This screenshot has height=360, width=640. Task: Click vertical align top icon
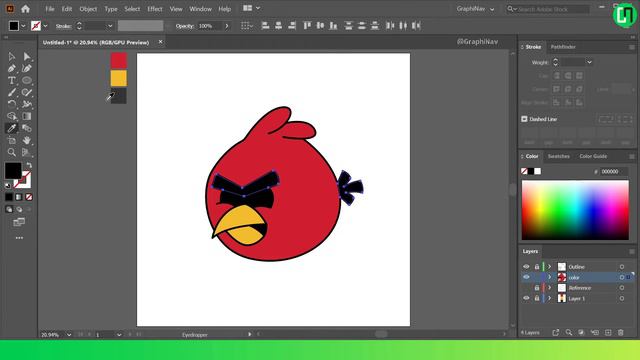(x=307, y=26)
